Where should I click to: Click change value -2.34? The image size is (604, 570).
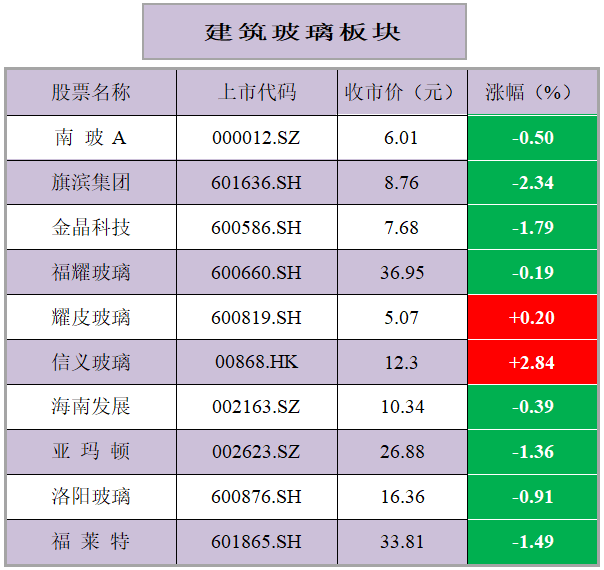[533, 183]
